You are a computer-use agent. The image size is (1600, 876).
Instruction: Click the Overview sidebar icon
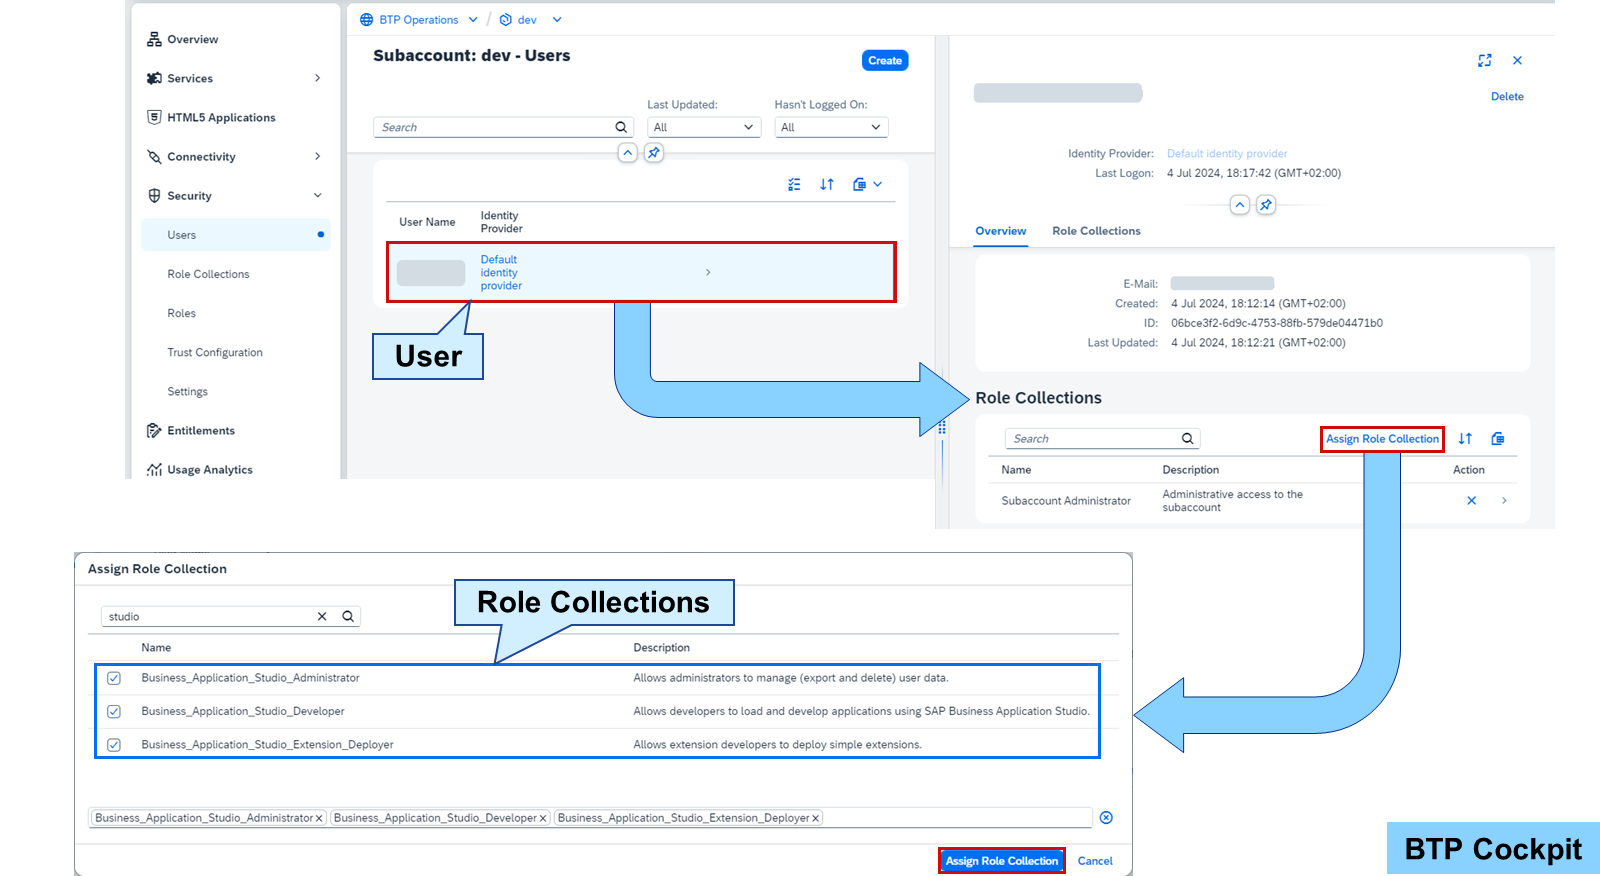(154, 39)
